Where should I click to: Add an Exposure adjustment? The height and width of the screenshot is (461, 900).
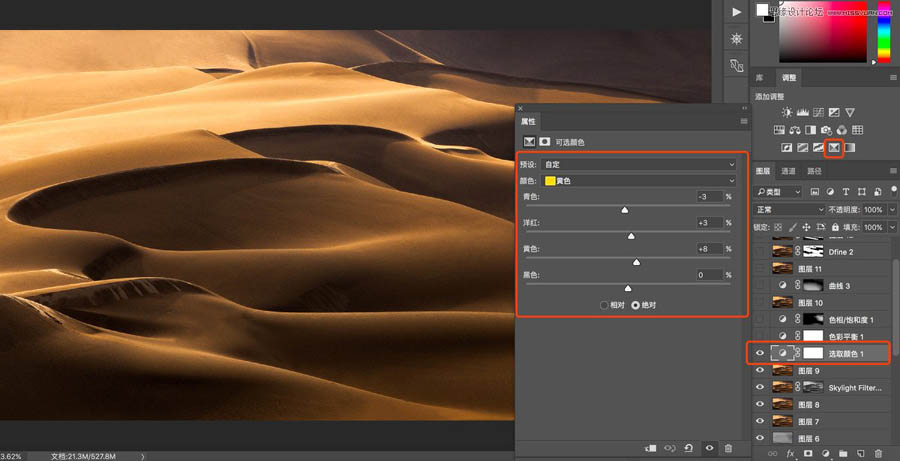pyautogui.click(x=834, y=113)
